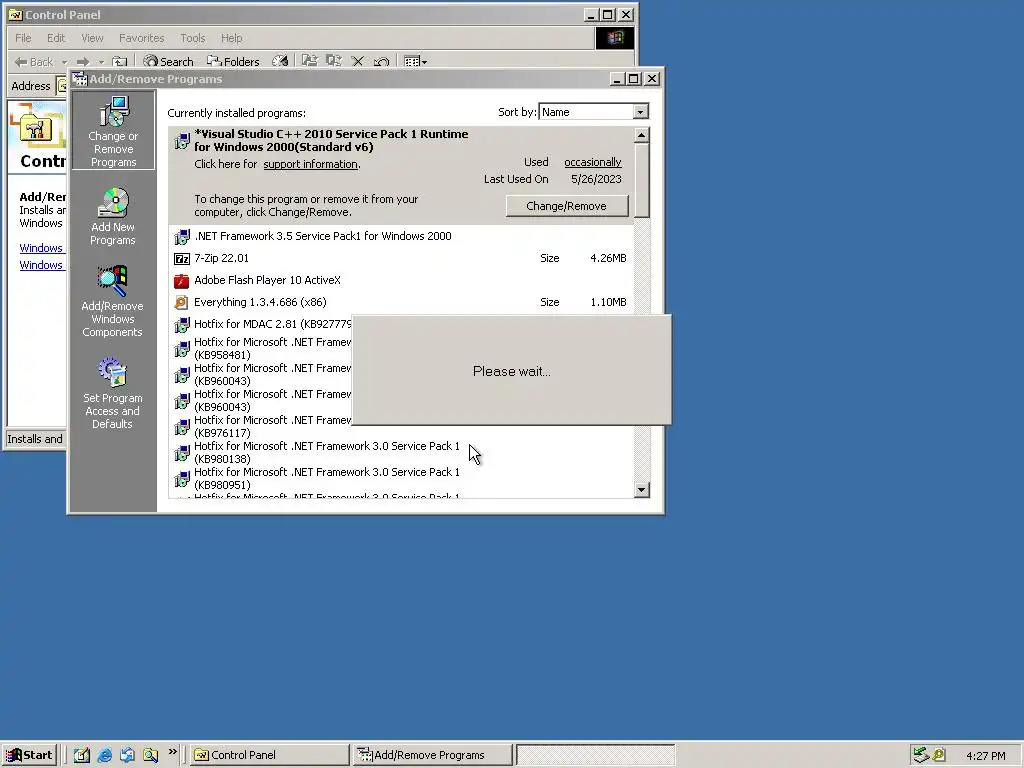Click the 4:27 PM system clock
The width and height of the screenshot is (1024, 768).
coord(986,756)
